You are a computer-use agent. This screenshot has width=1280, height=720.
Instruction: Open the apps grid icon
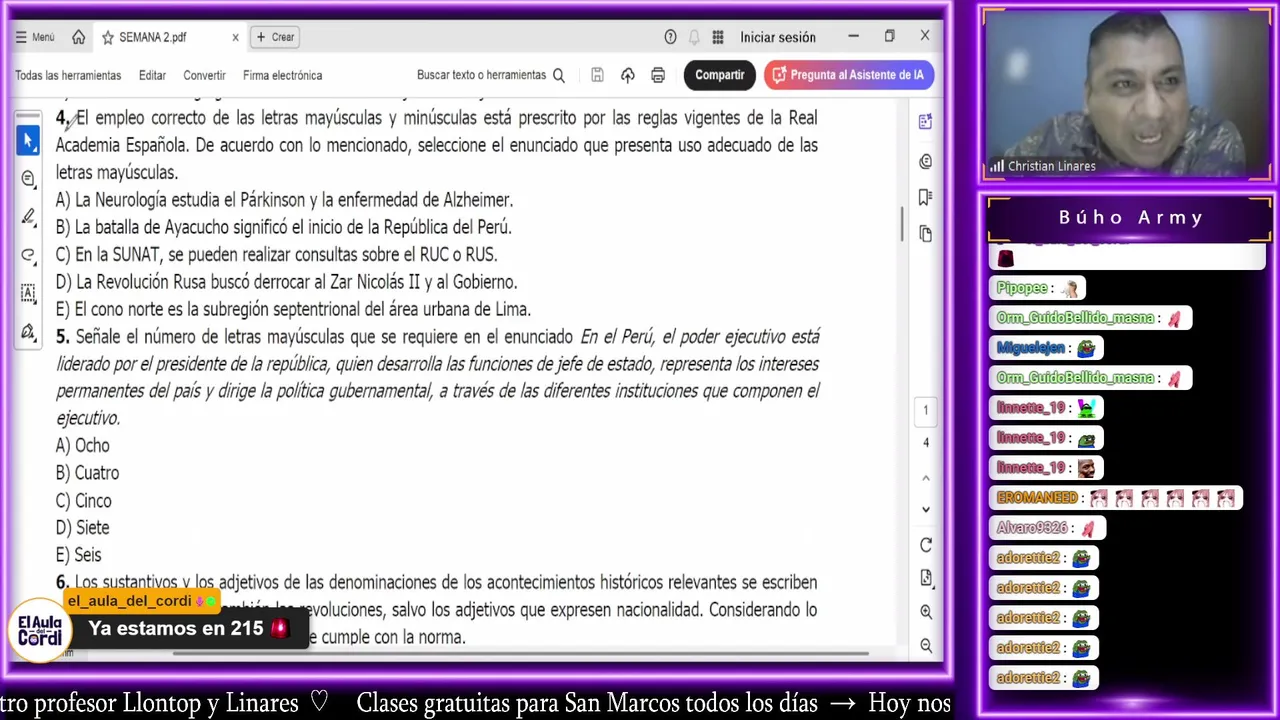(718, 37)
